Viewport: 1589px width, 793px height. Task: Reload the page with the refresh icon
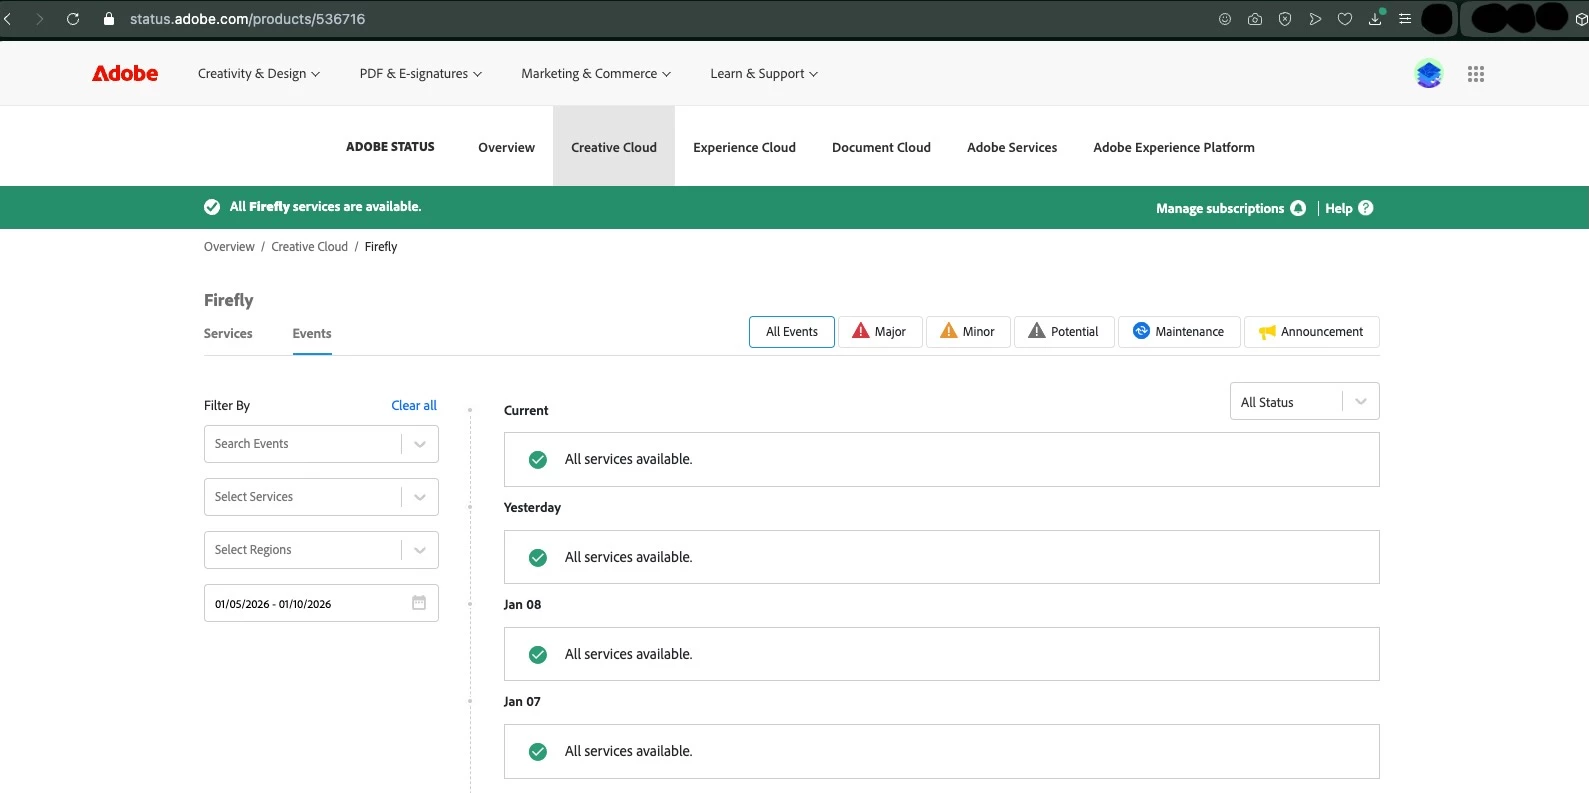73,19
